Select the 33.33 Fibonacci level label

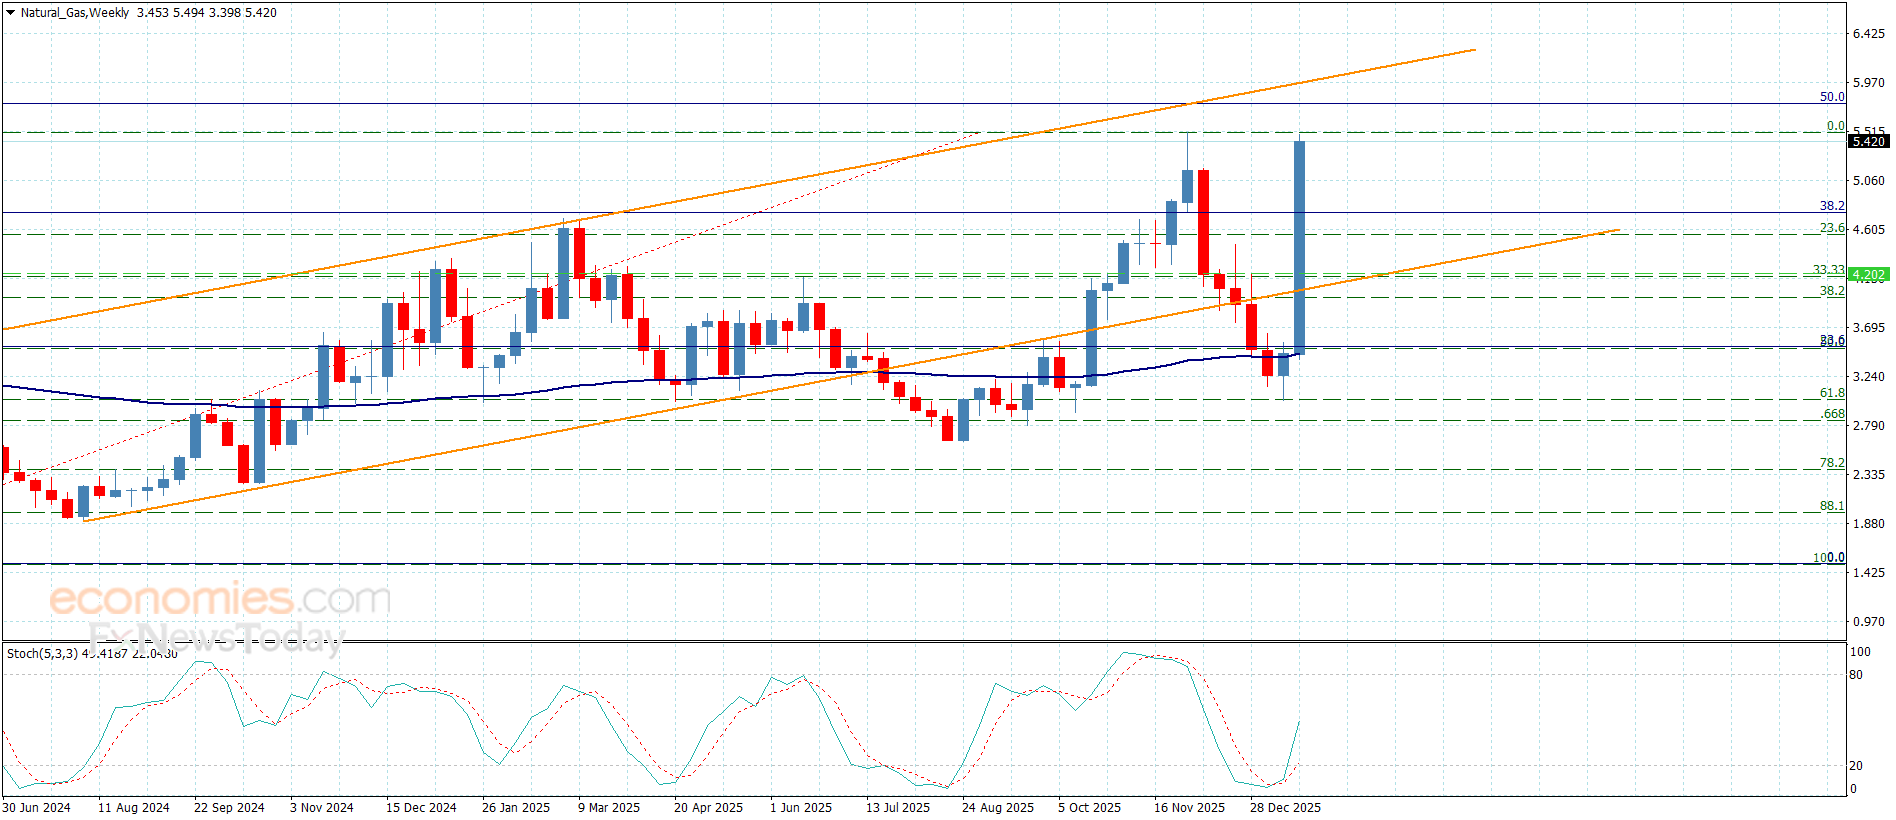click(1829, 270)
